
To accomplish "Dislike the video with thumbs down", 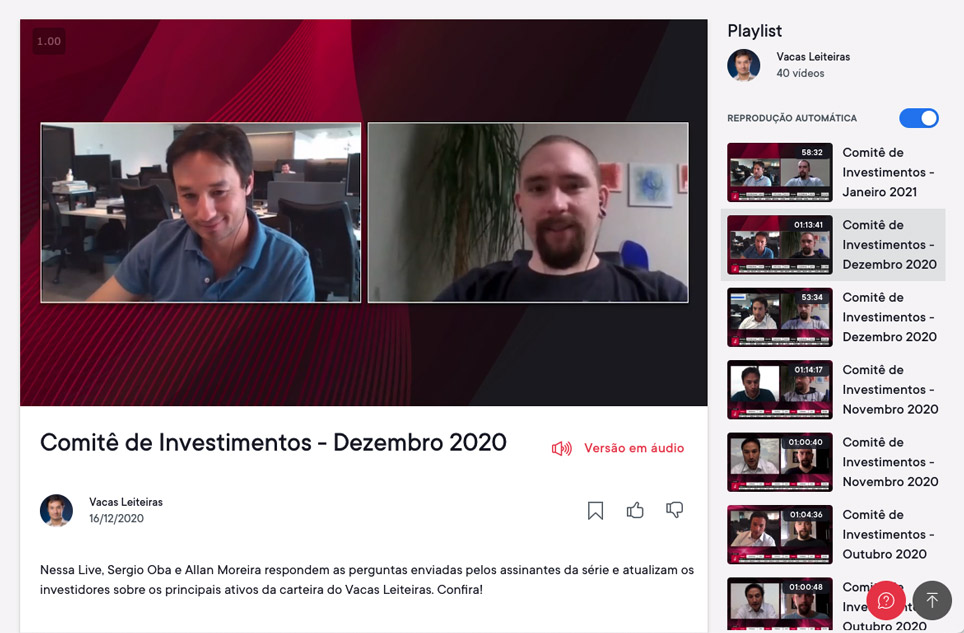I will click(674, 509).
